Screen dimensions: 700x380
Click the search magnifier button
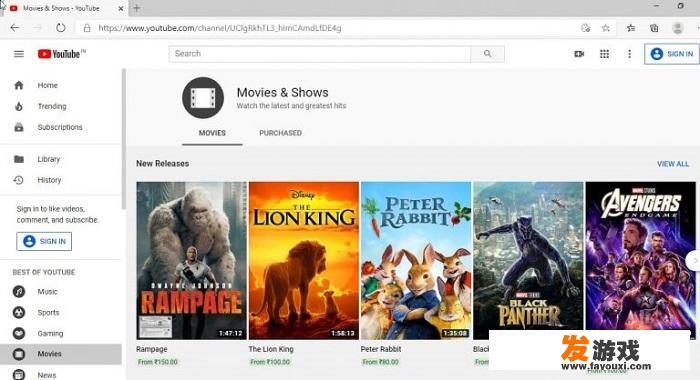pos(488,54)
